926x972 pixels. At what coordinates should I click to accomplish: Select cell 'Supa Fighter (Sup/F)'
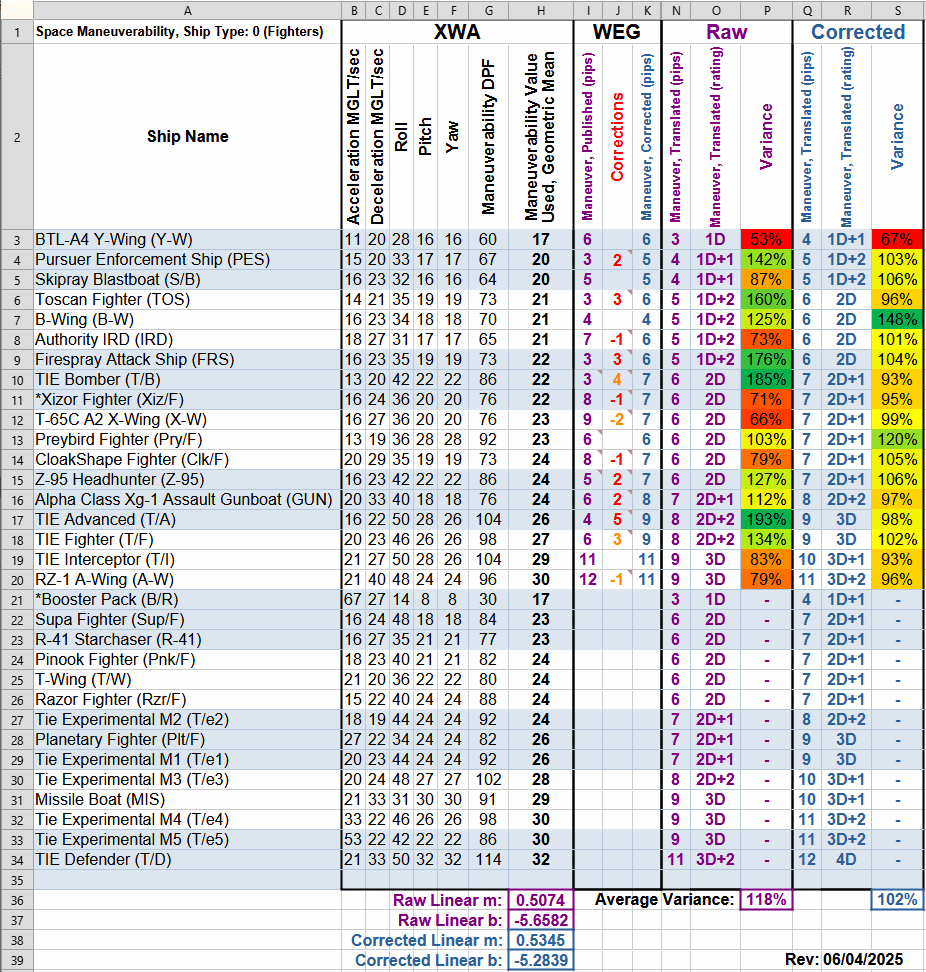(187, 619)
